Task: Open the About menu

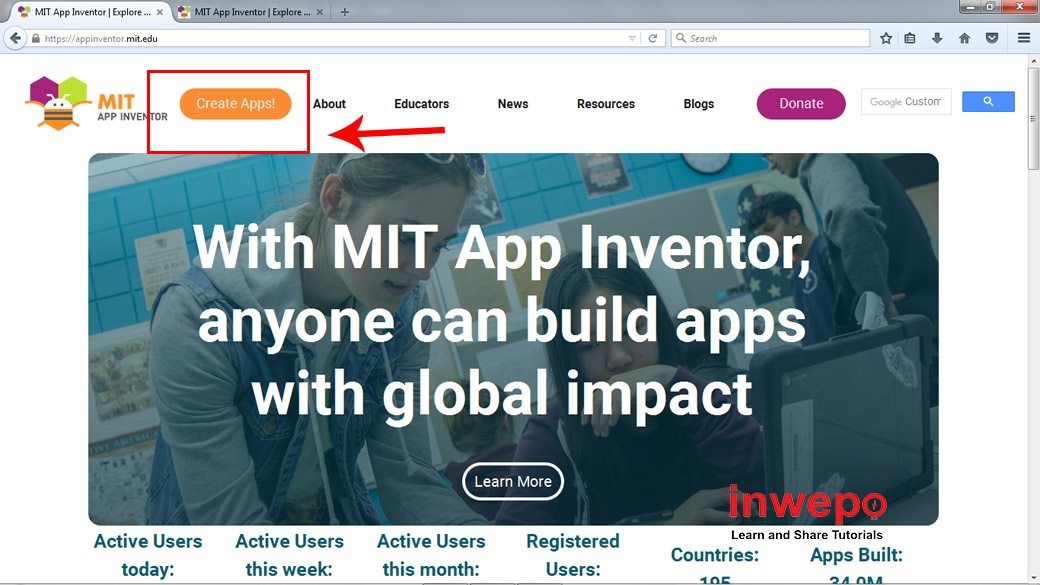Action: pos(329,104)
